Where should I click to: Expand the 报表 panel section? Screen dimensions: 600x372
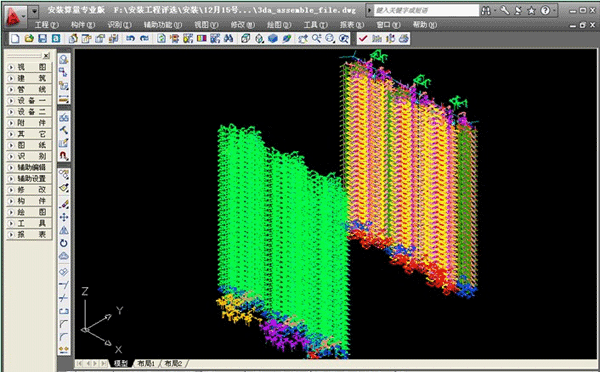[x=29, y=234]
